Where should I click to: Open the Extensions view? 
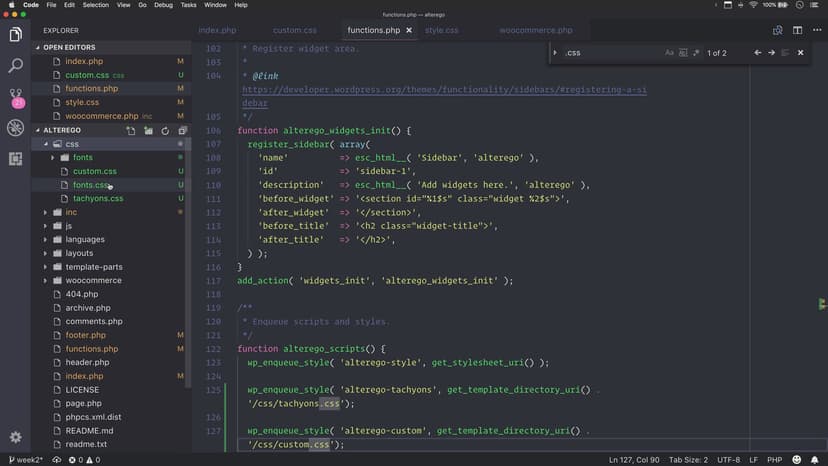[x=16, y=159]
